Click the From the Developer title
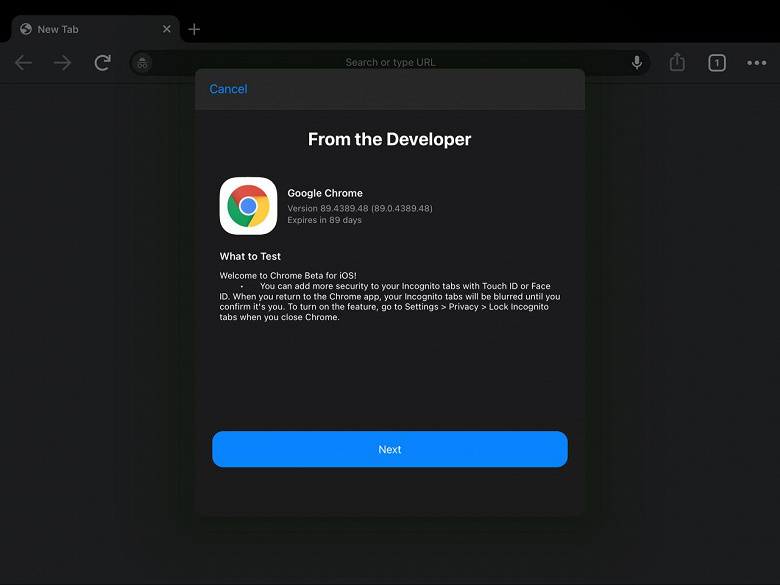 [390, 139]
